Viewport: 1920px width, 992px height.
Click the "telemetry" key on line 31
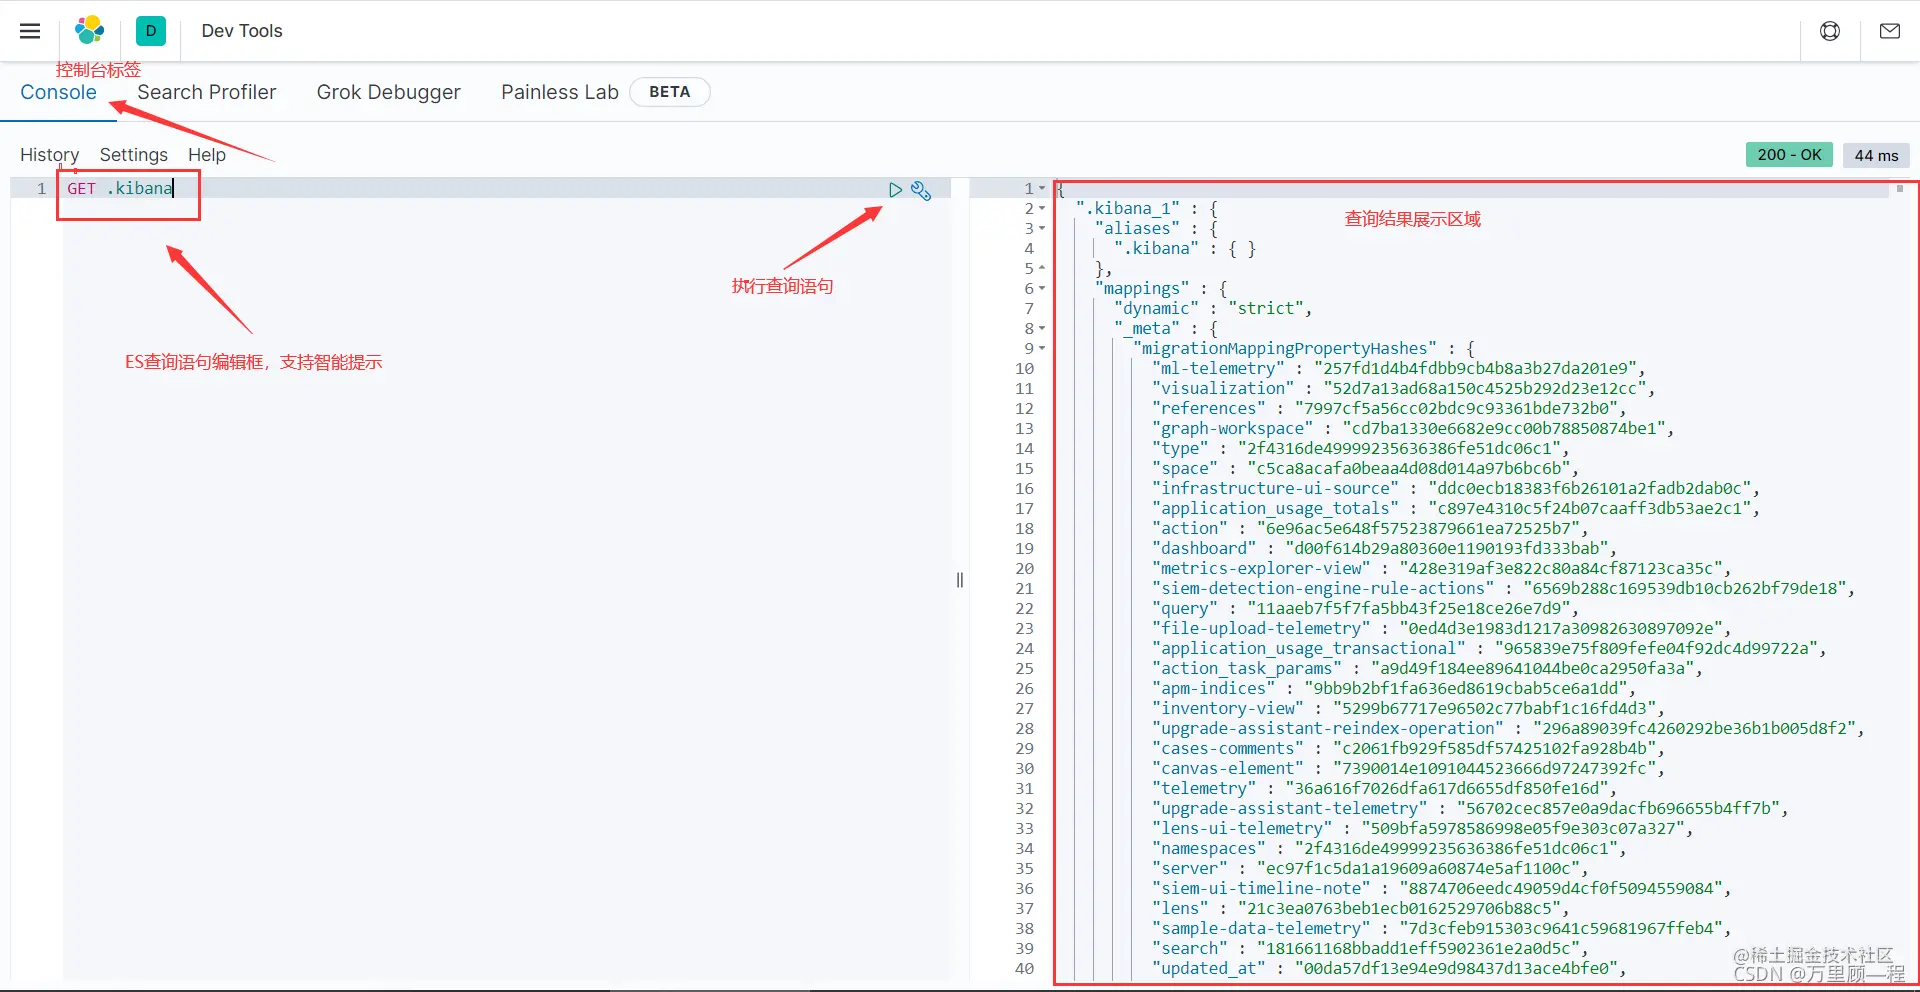tap(1204, 788)
